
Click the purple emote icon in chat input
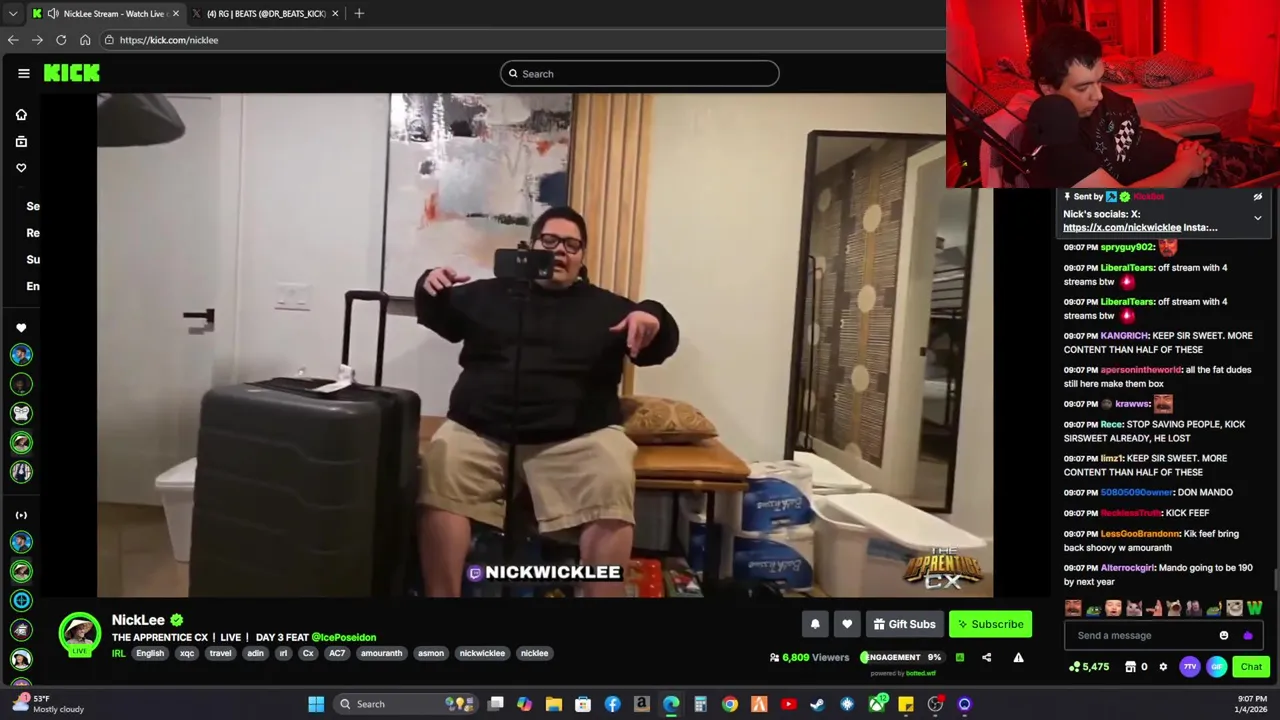tap(1247, 635)
